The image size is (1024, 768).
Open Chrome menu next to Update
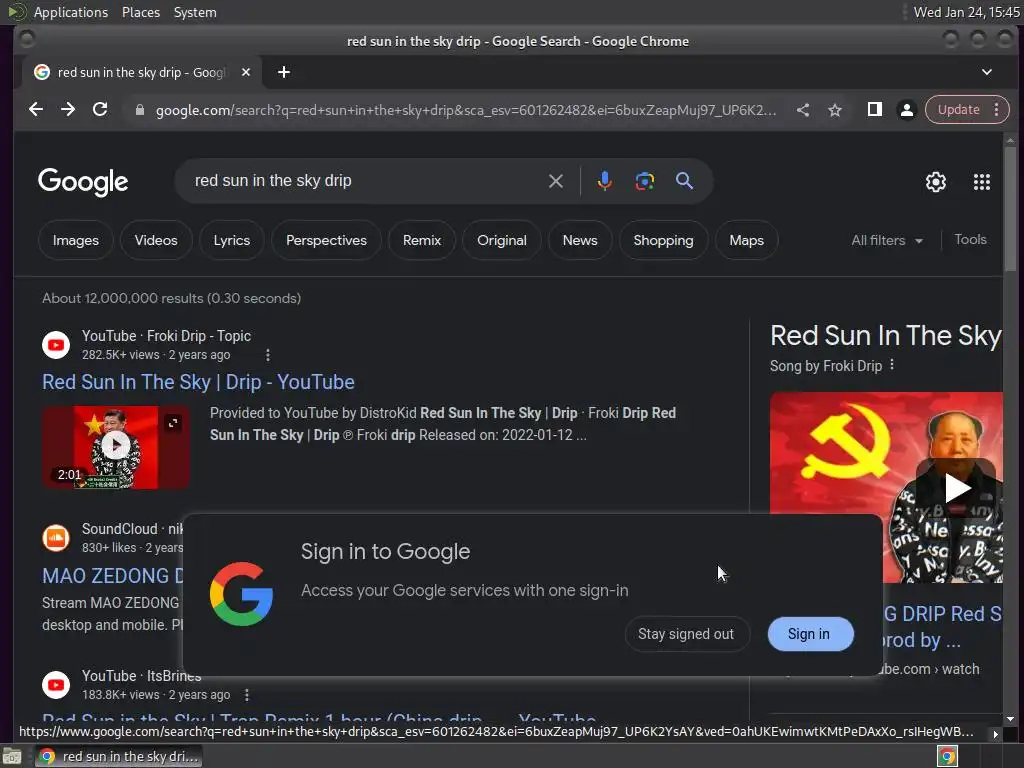(x=997, y=110)
